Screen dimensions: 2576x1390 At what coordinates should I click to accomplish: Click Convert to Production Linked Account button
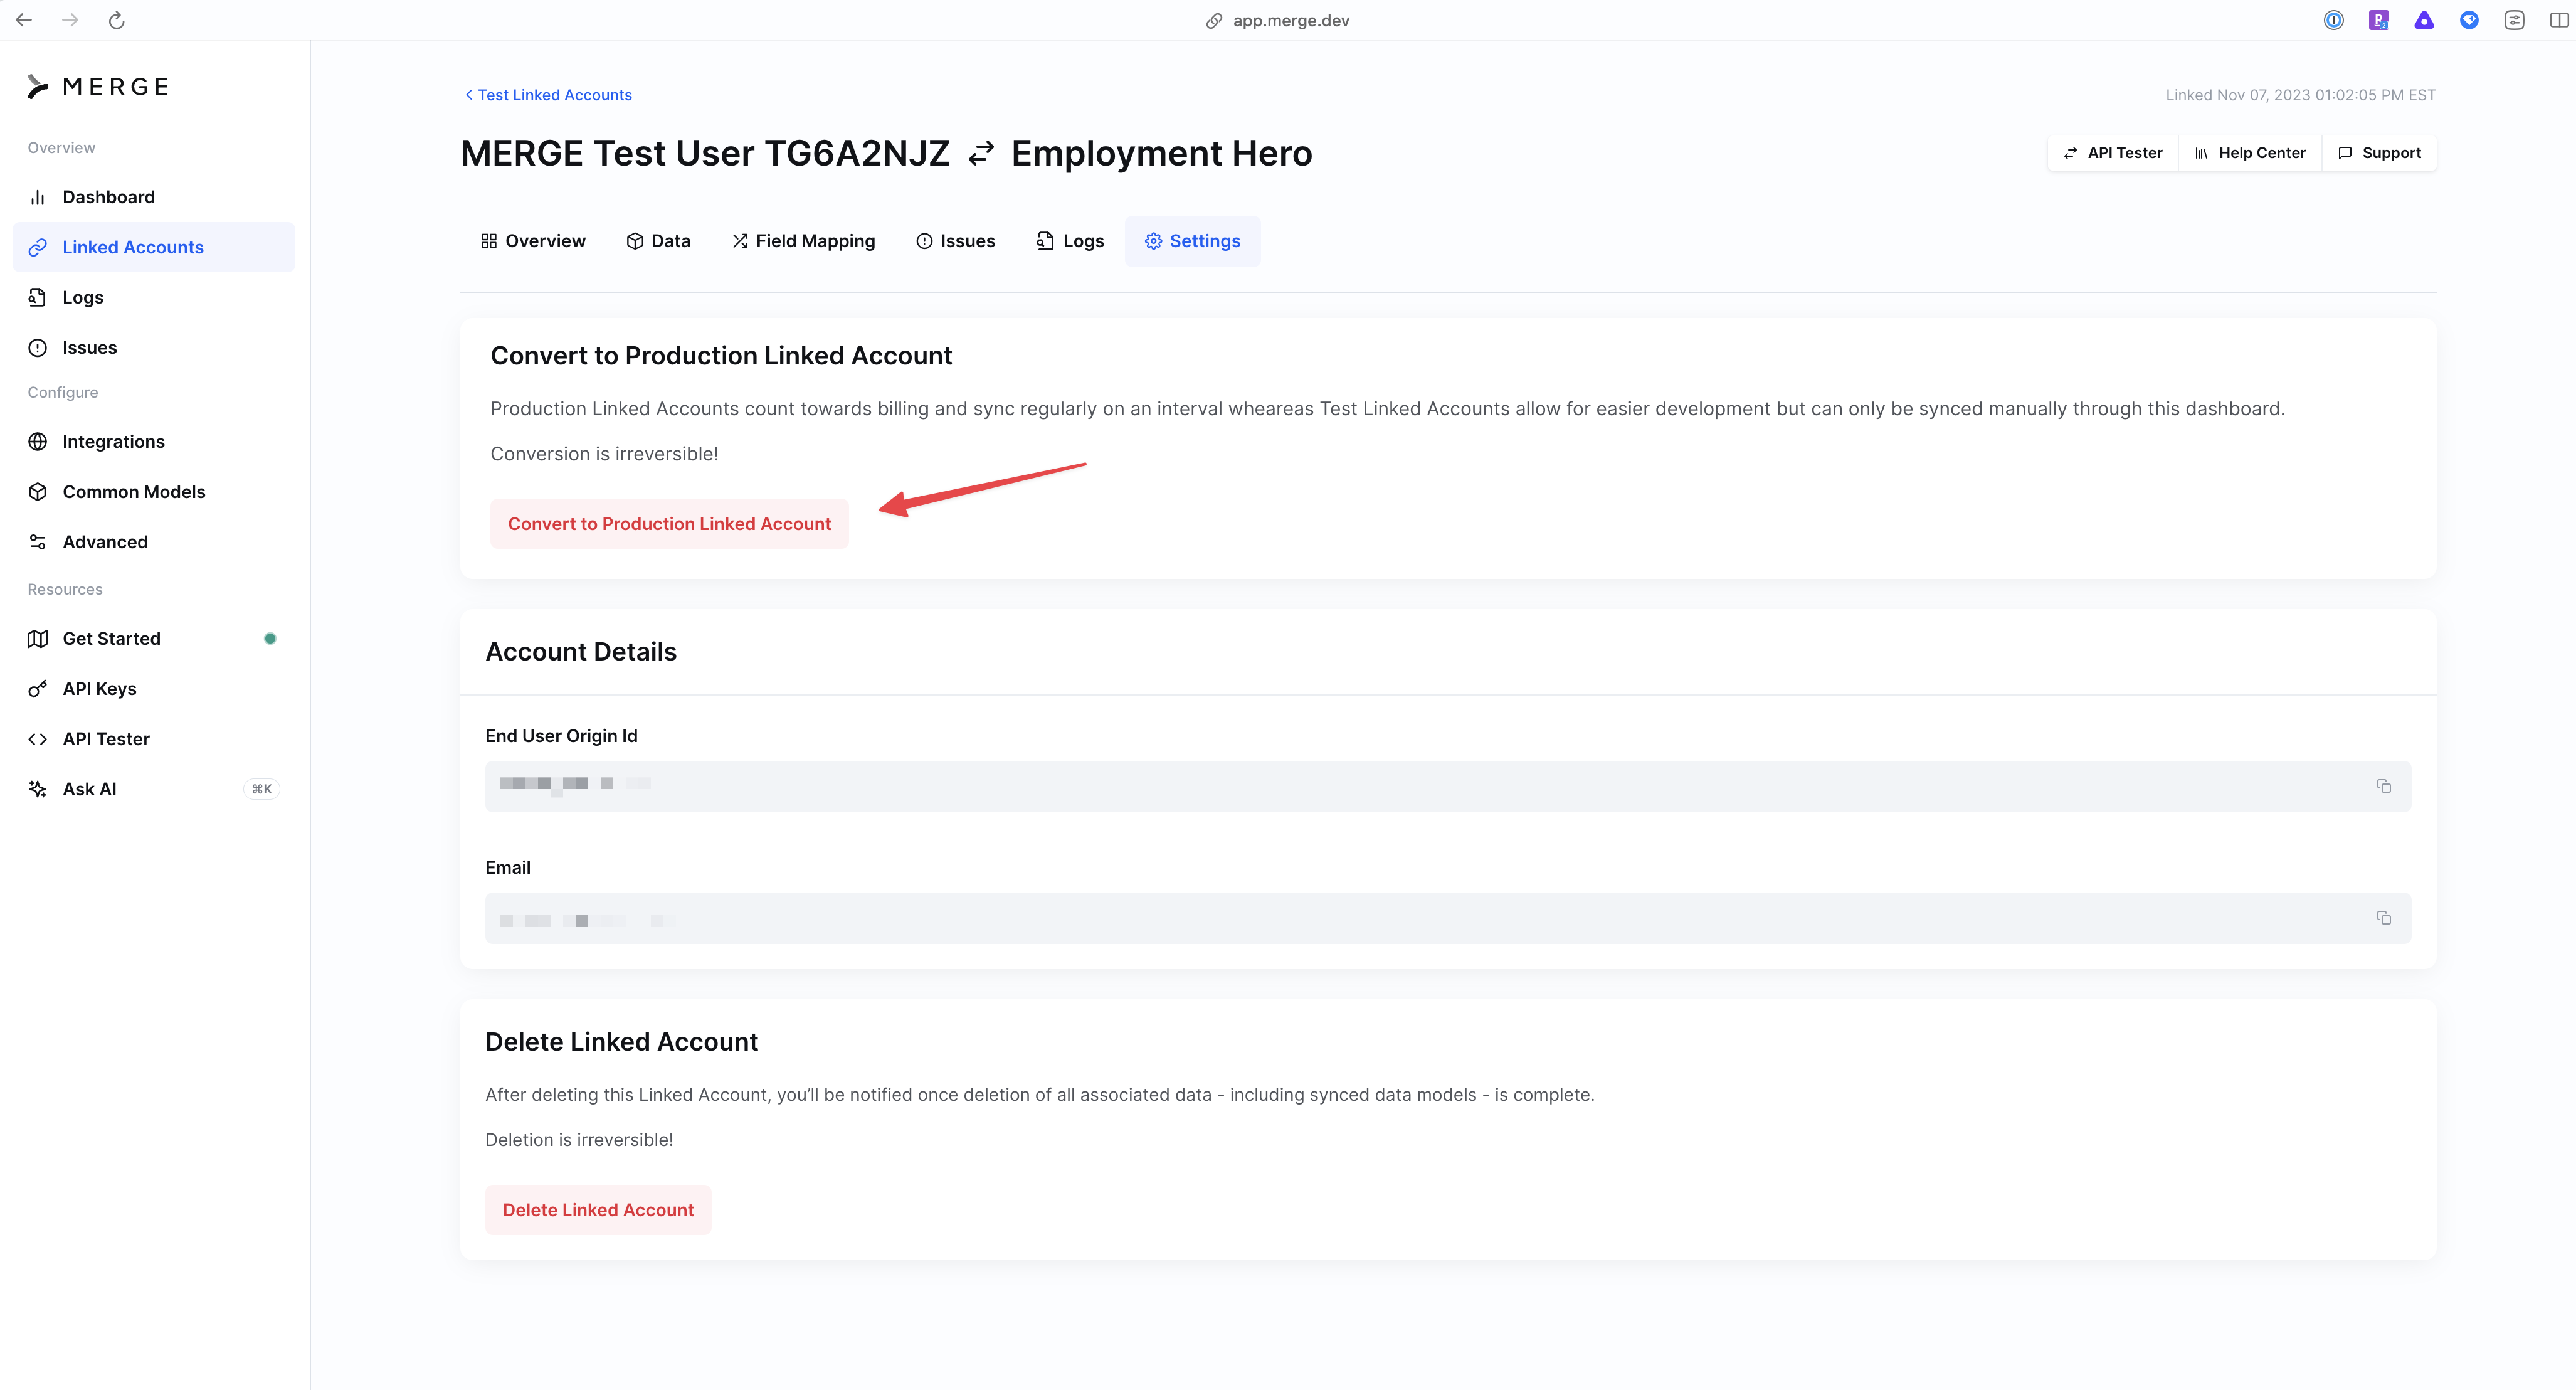(669, 524)
